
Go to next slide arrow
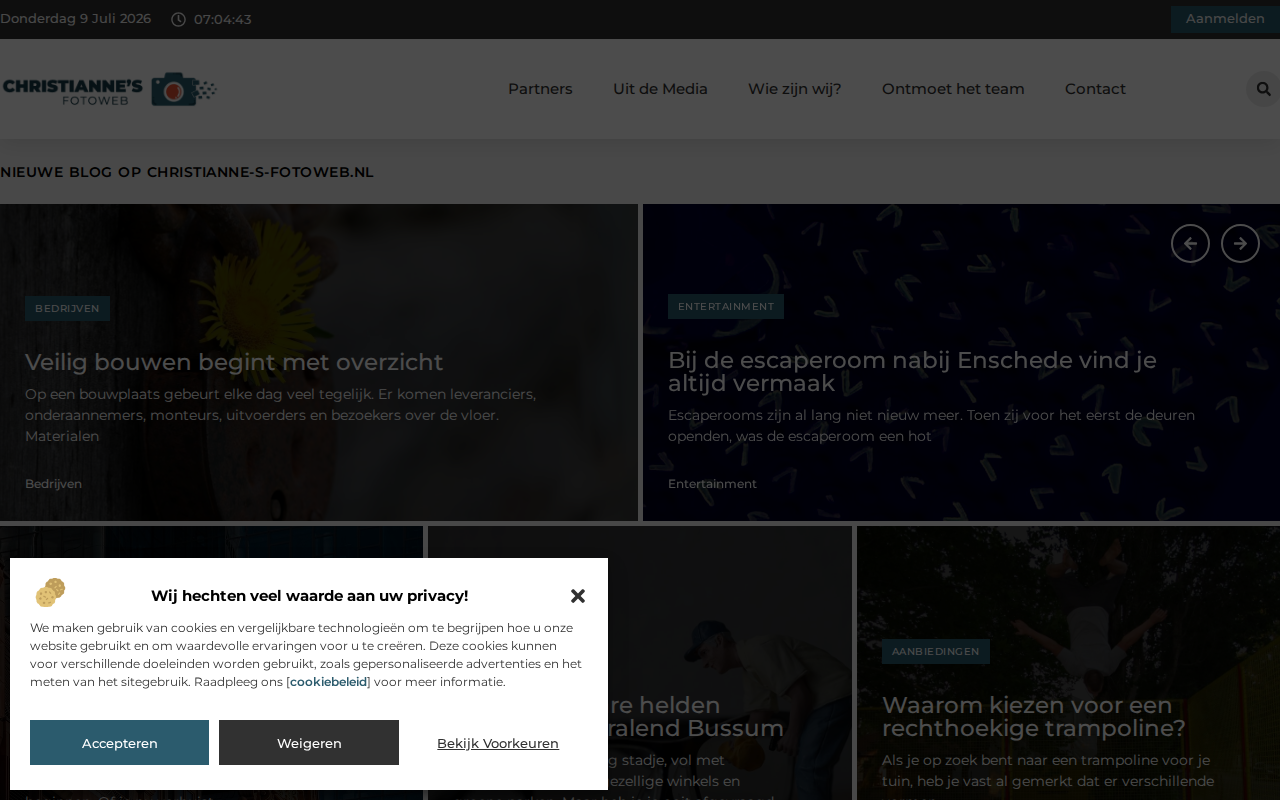[1240, 244]
